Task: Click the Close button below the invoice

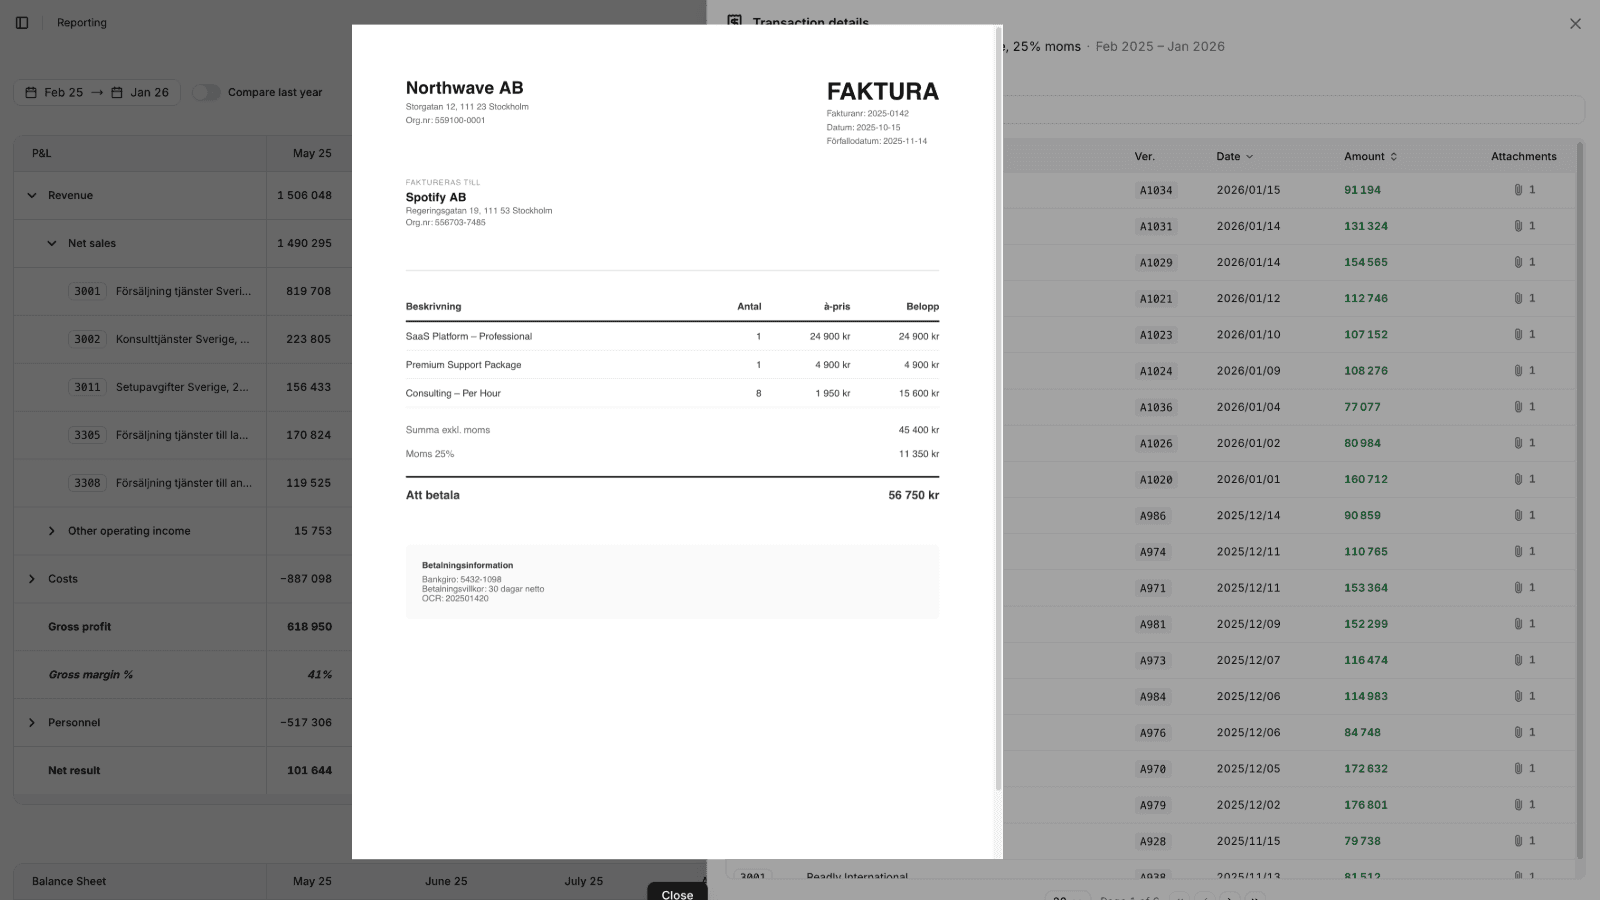Action: [x=677, y=893]
